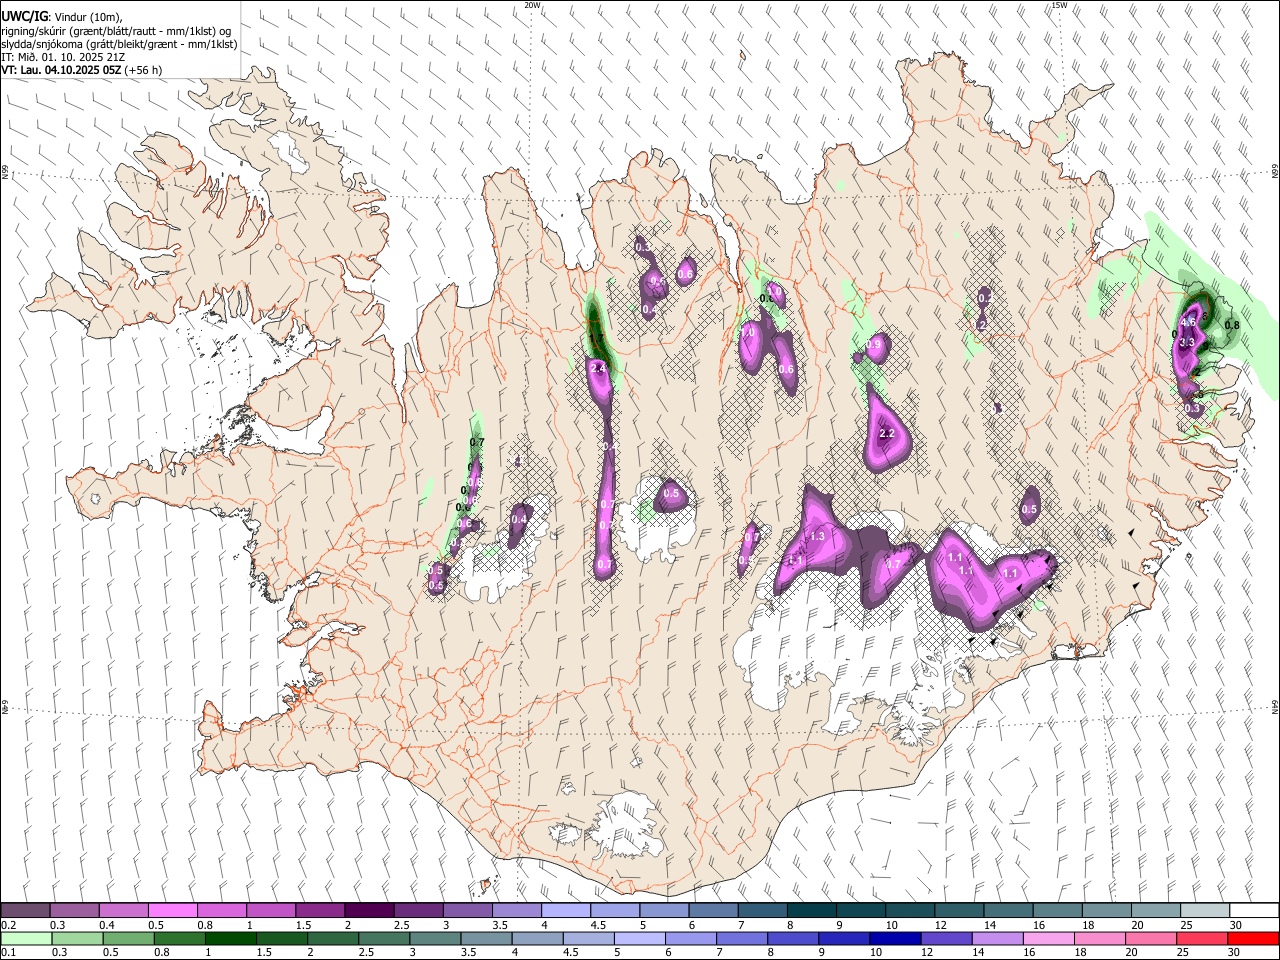Click the violet swatch at 12 in lower legend

[x=945, y=938]
